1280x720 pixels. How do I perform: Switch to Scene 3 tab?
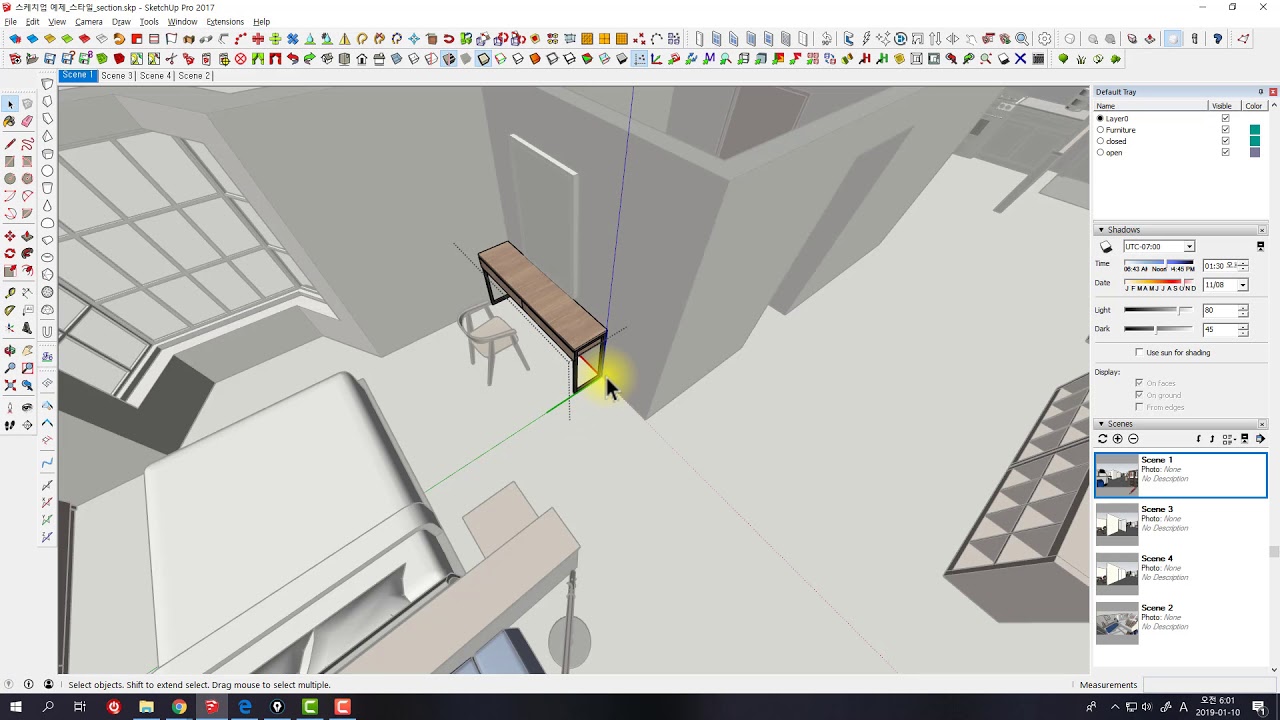click(x=116, y=76)
